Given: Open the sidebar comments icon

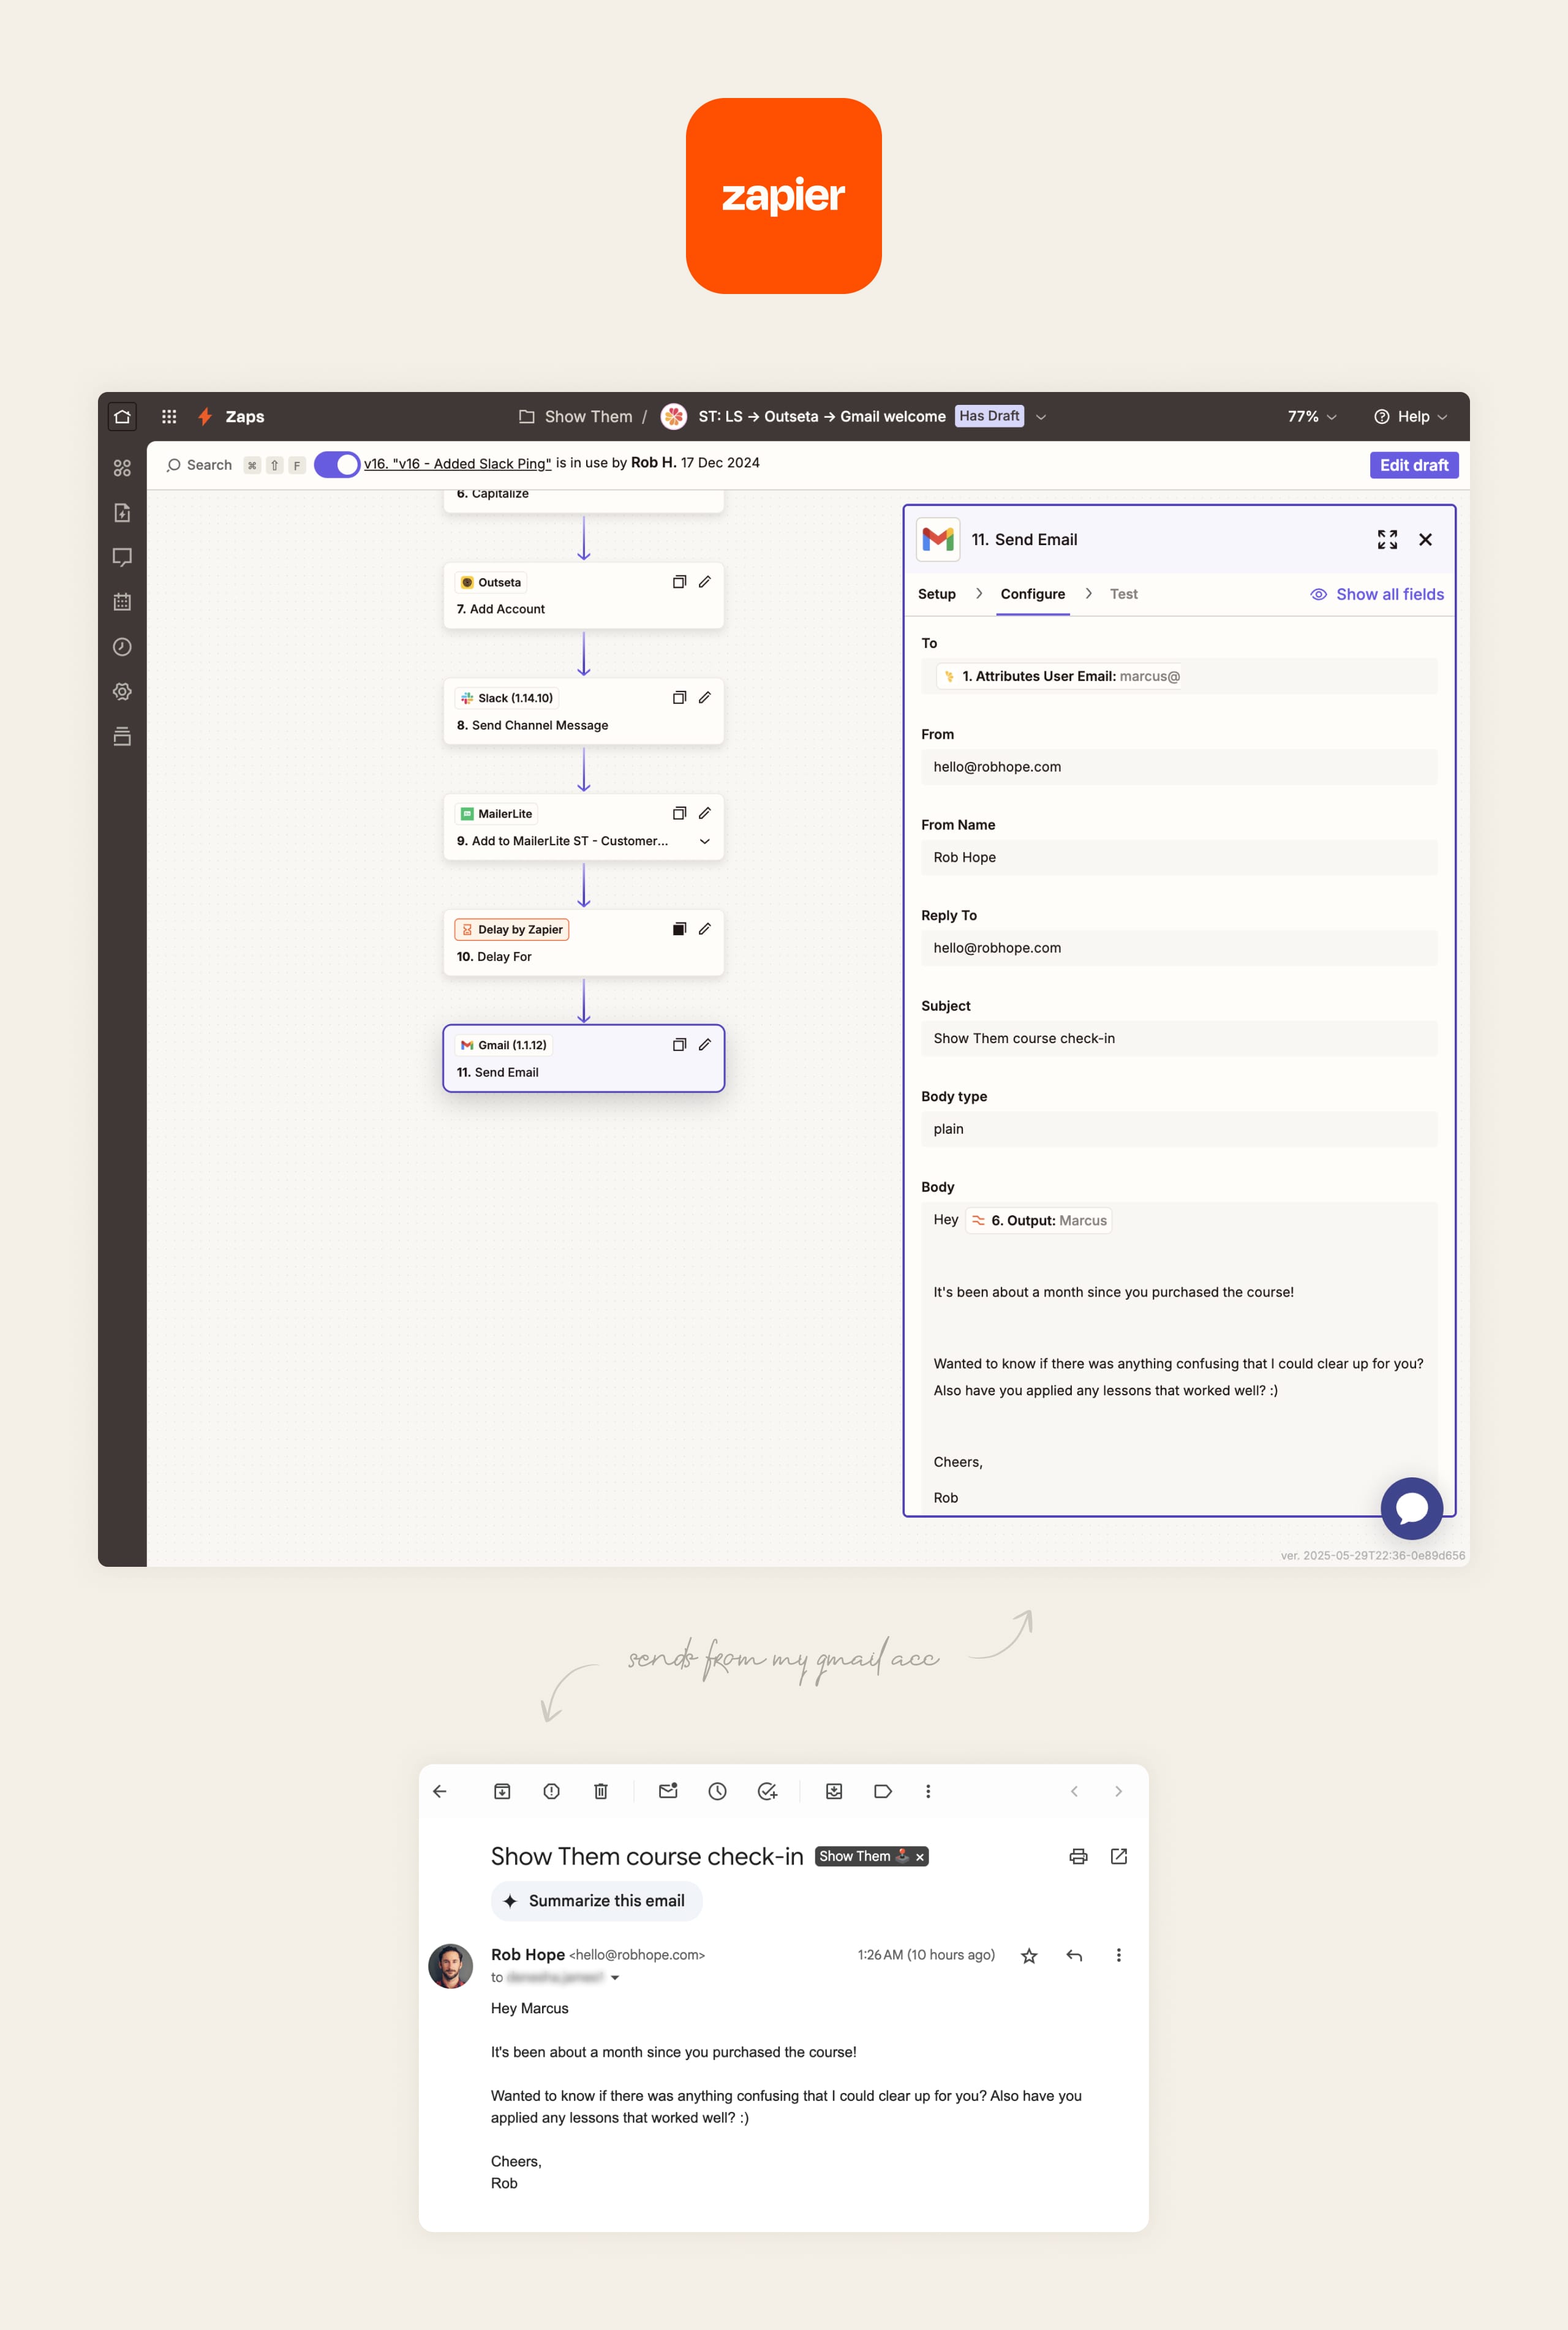Looking at the screenshot, I should [x=122, y=558].
